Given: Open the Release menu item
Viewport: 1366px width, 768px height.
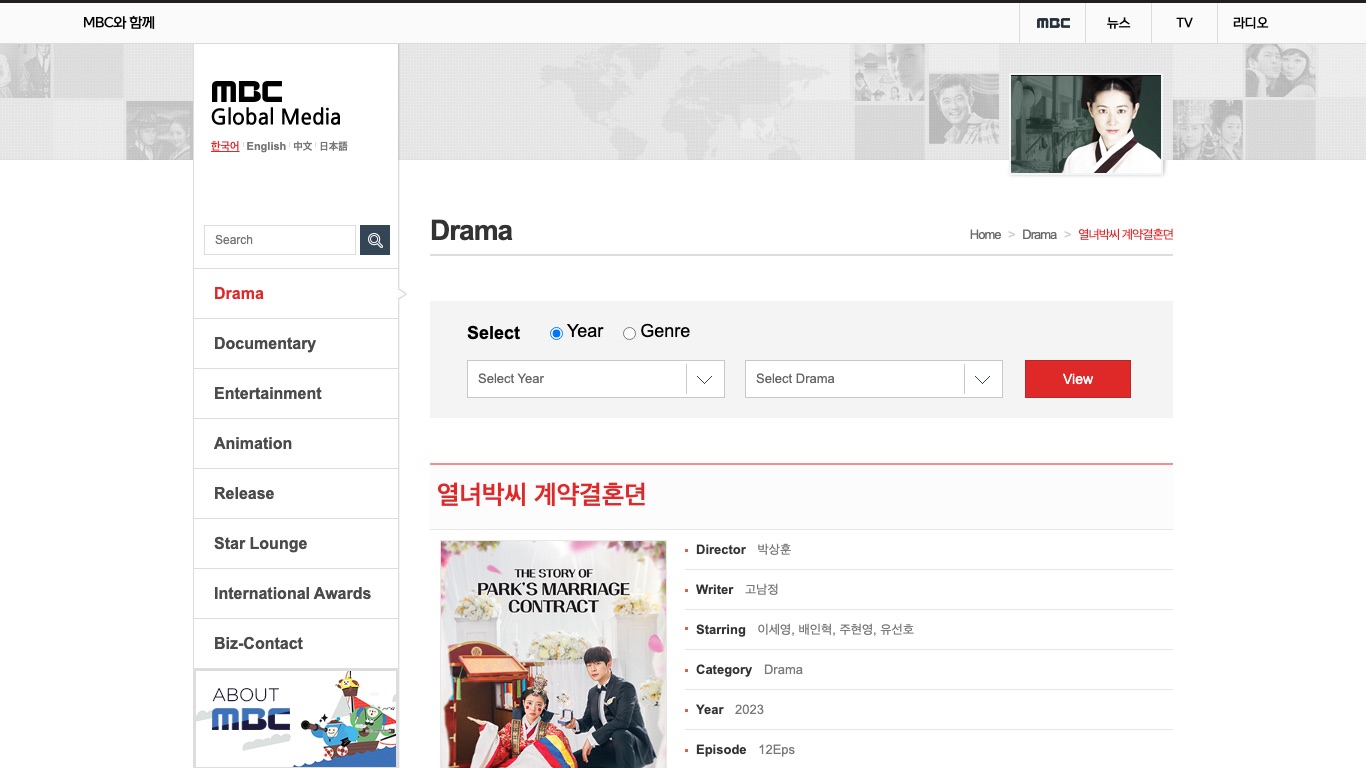Looking at the screenshot, I should click(296, 493).
